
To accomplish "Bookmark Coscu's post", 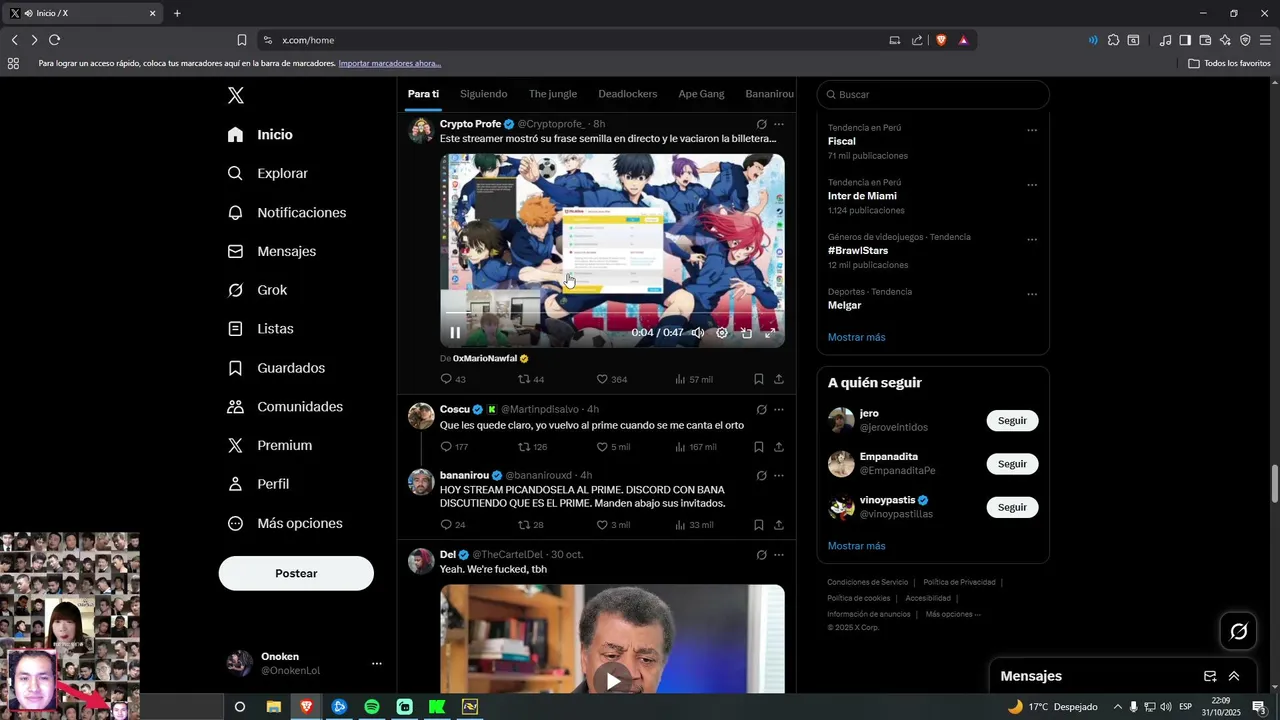I will pos(759,447).
